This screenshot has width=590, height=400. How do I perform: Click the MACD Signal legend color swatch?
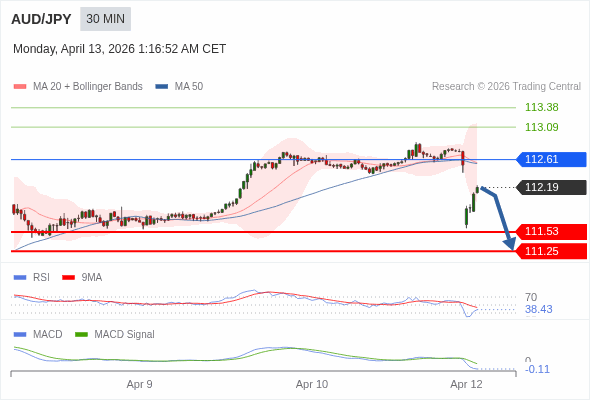tap(82, 335)
